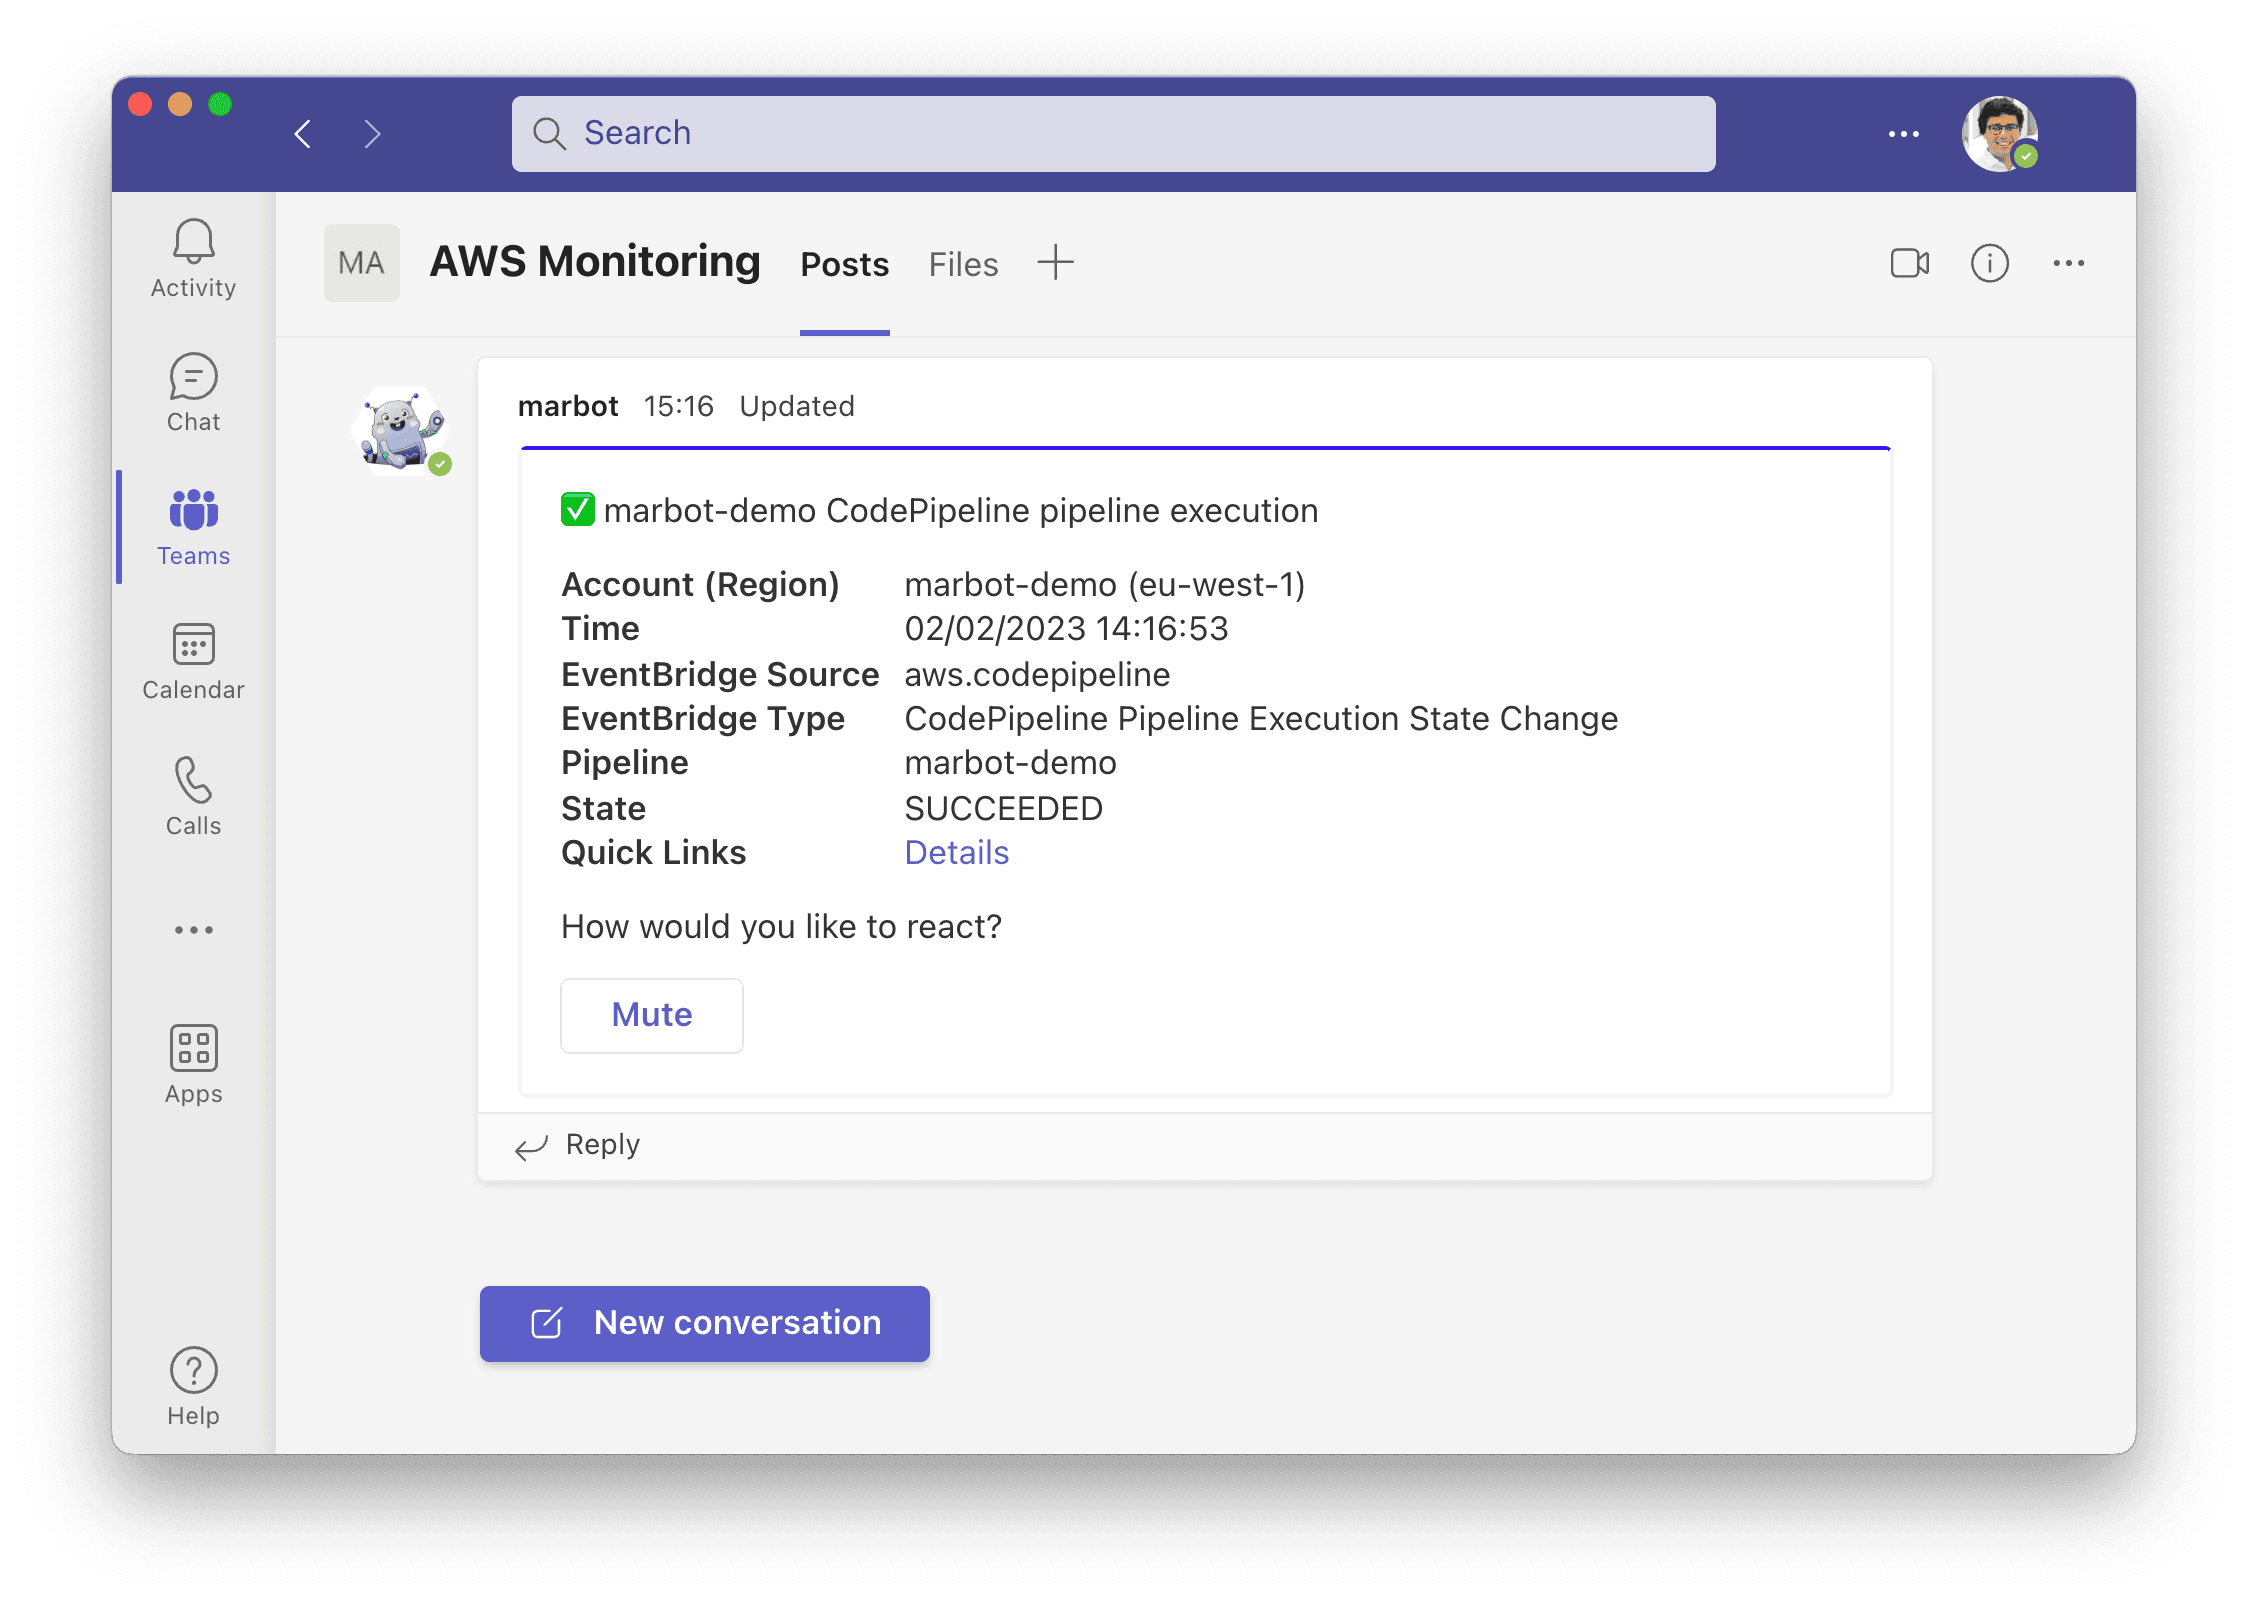Show more apps via sidebar ellipsis

click(x=193, y=930)
